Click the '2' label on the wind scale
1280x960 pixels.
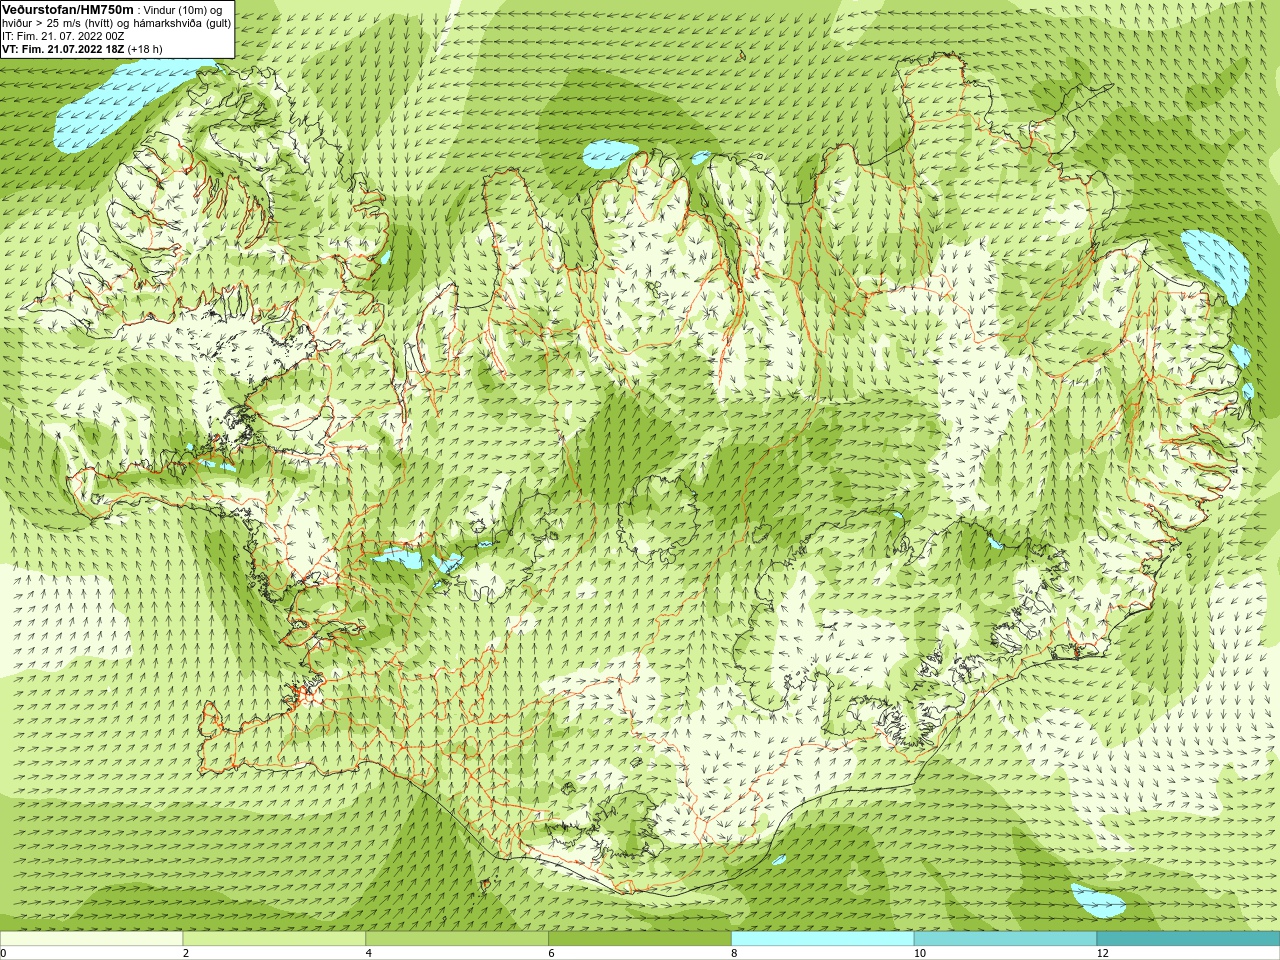tap(186, 954)
